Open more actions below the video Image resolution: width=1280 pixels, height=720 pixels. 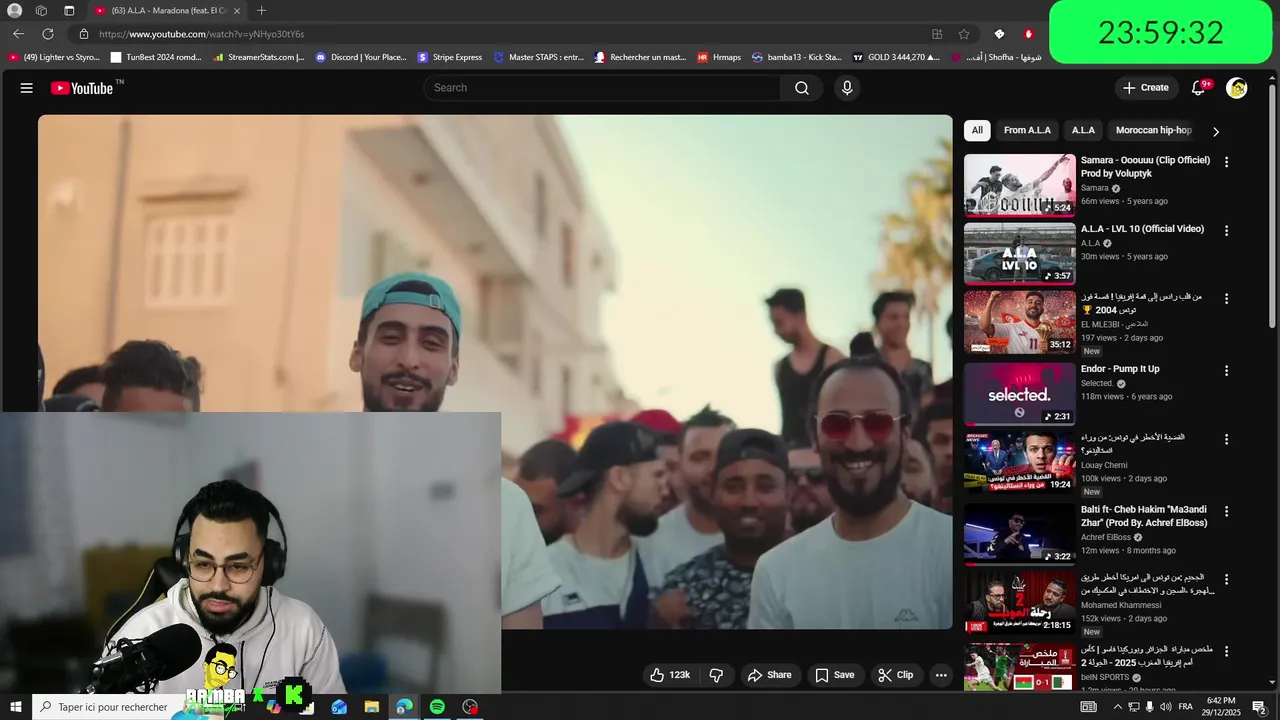tap(941, 675)
